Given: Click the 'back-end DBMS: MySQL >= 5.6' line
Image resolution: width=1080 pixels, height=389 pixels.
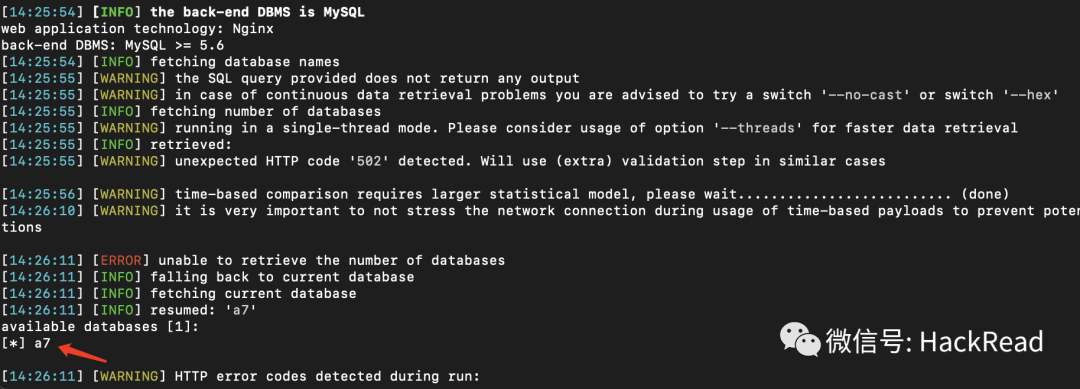Looking at the screenshot, I should [x=112, y=45].
